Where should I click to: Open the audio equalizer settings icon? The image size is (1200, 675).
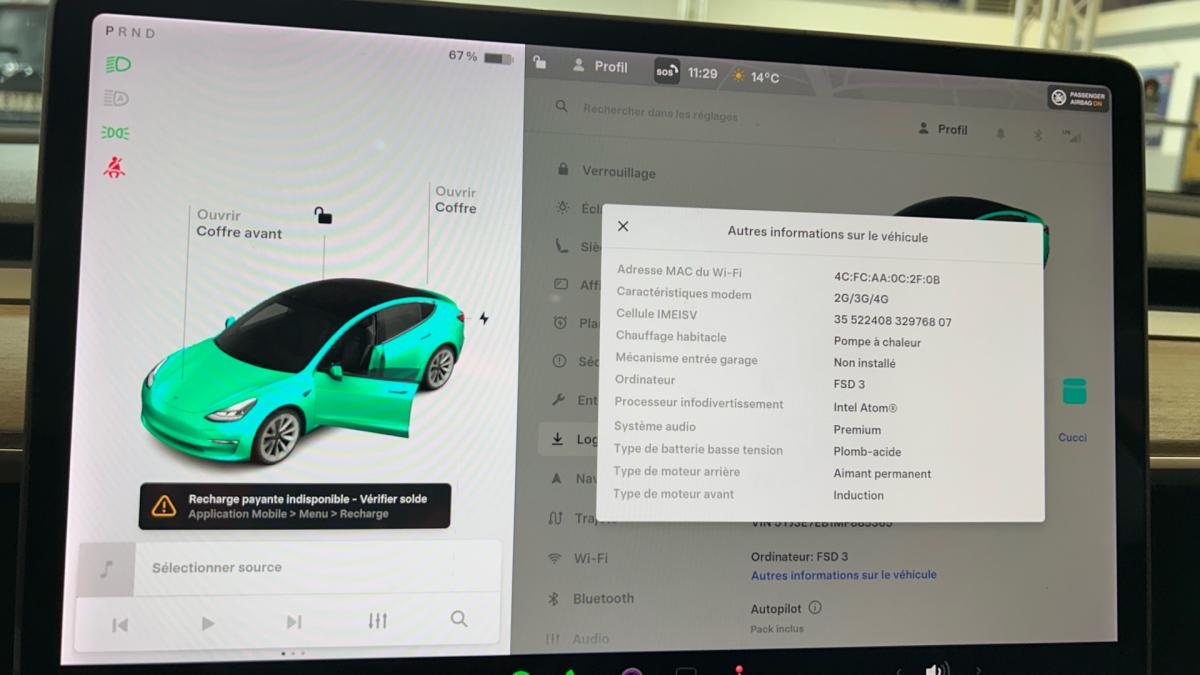point(377,621)
